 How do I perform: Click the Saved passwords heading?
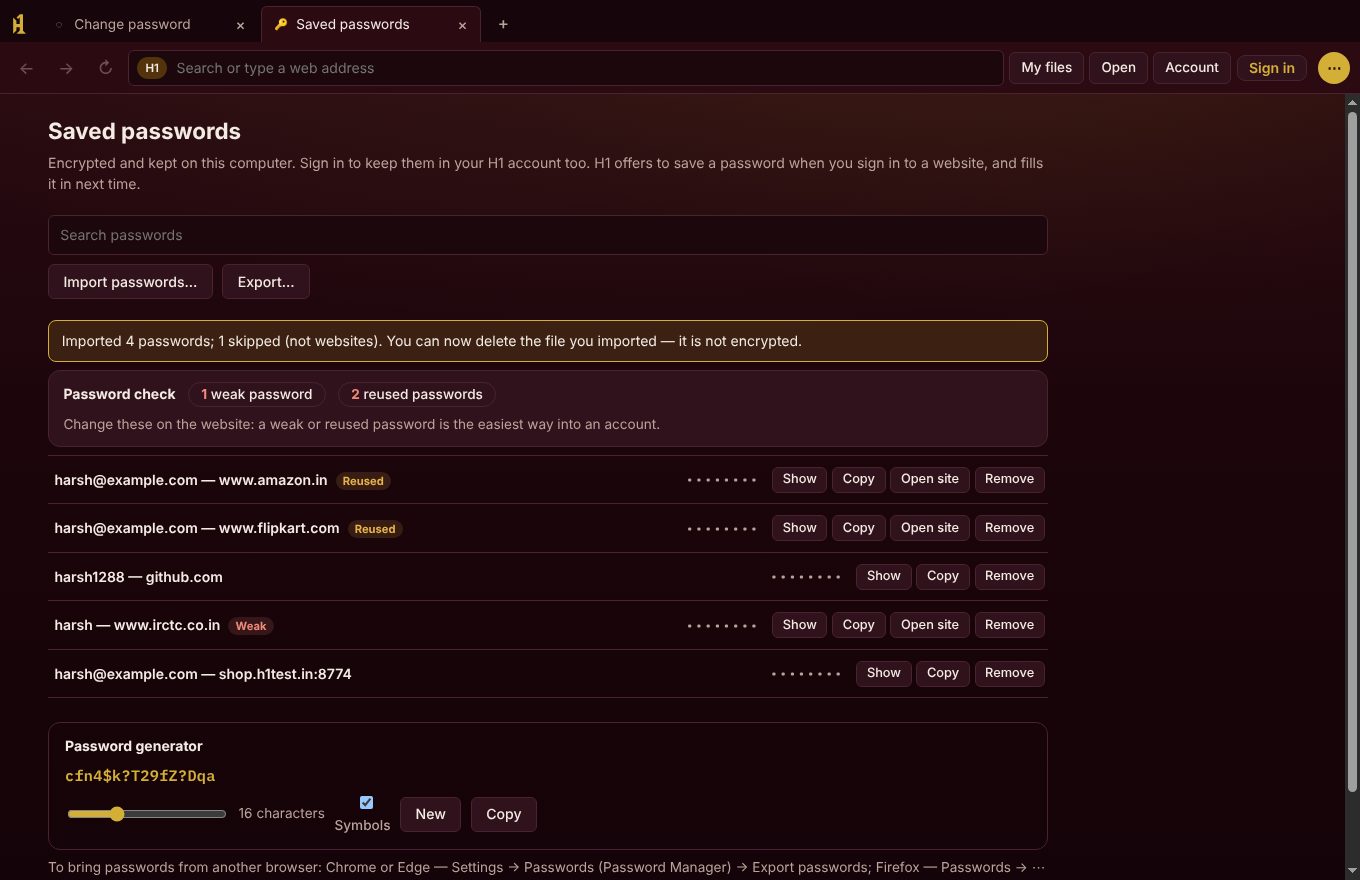144,131
